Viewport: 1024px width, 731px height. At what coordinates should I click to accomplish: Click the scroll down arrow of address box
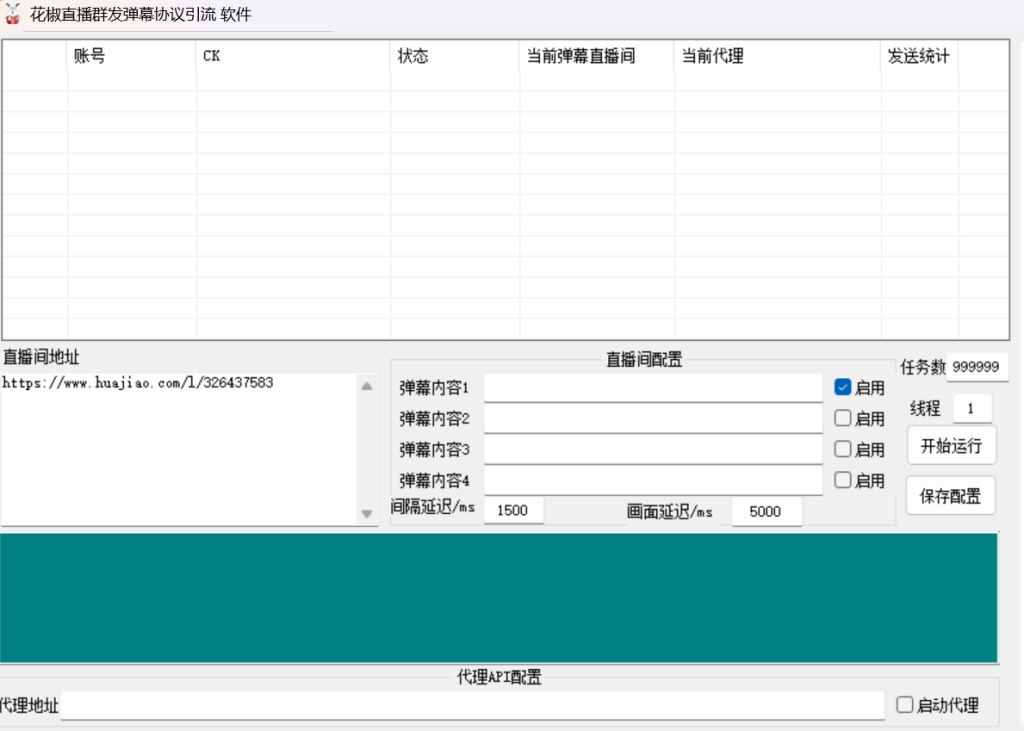click(x=367, y=513)
